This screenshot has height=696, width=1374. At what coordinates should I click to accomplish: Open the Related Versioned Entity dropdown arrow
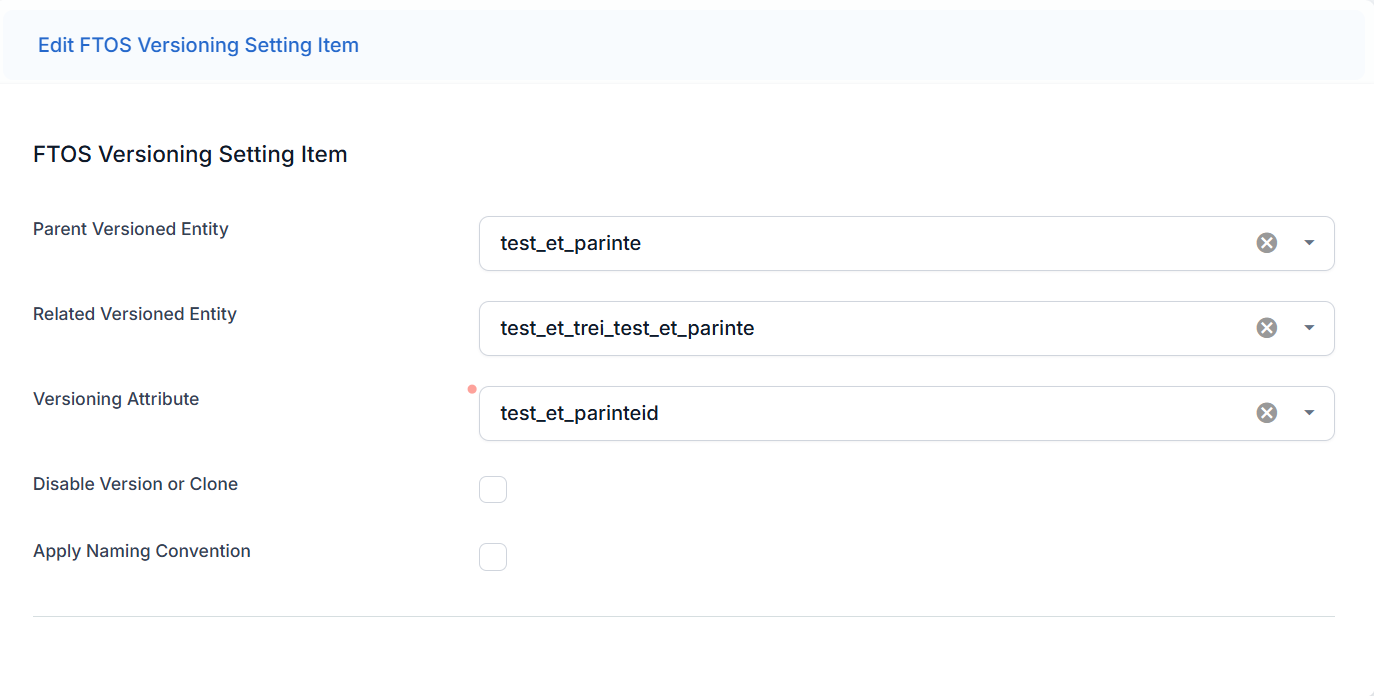pos(1309,328)
